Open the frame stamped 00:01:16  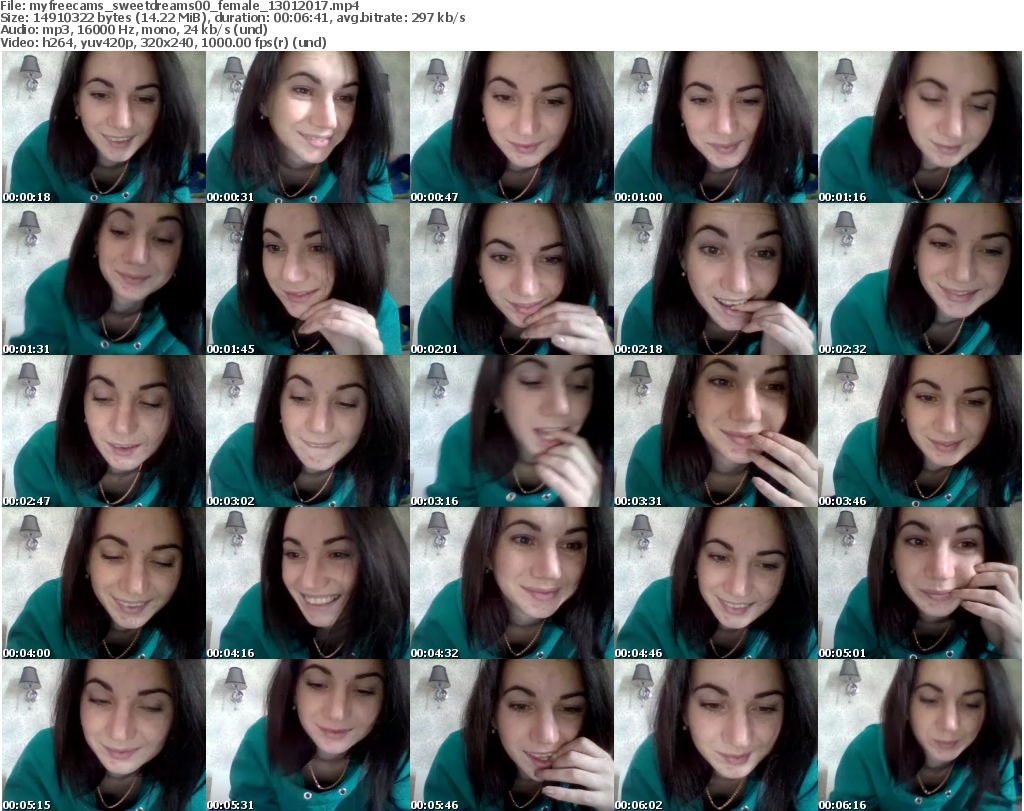pyautogui.click(x=920, y=127)
